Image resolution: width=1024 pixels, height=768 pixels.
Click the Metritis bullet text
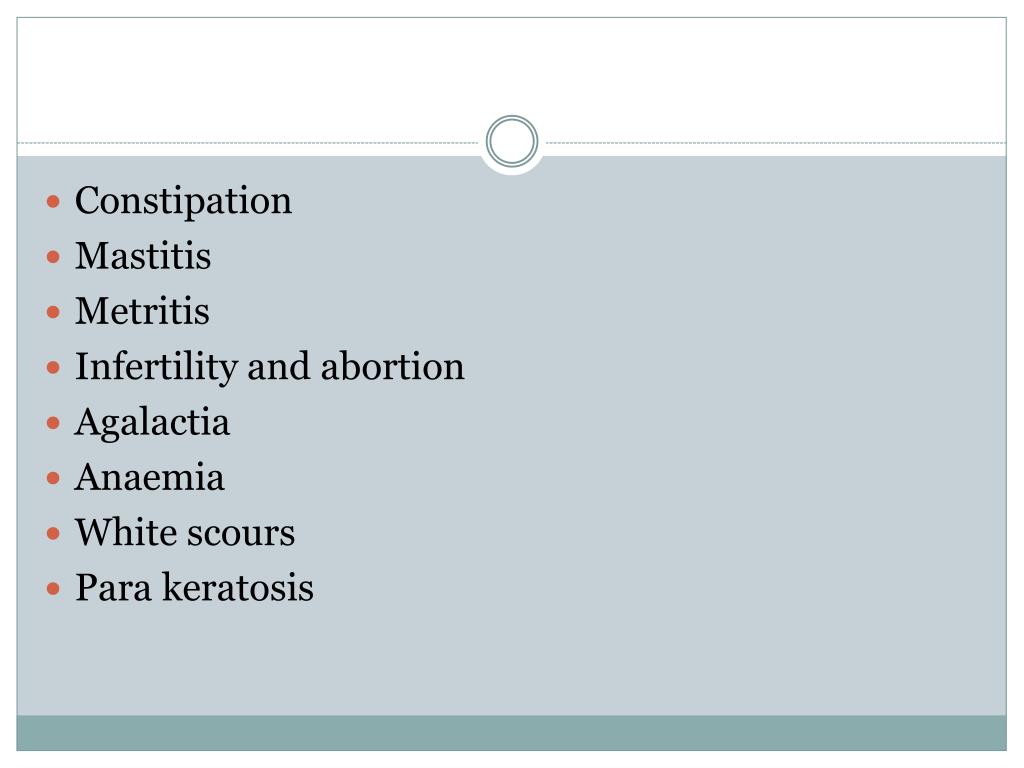coord(142,312)
